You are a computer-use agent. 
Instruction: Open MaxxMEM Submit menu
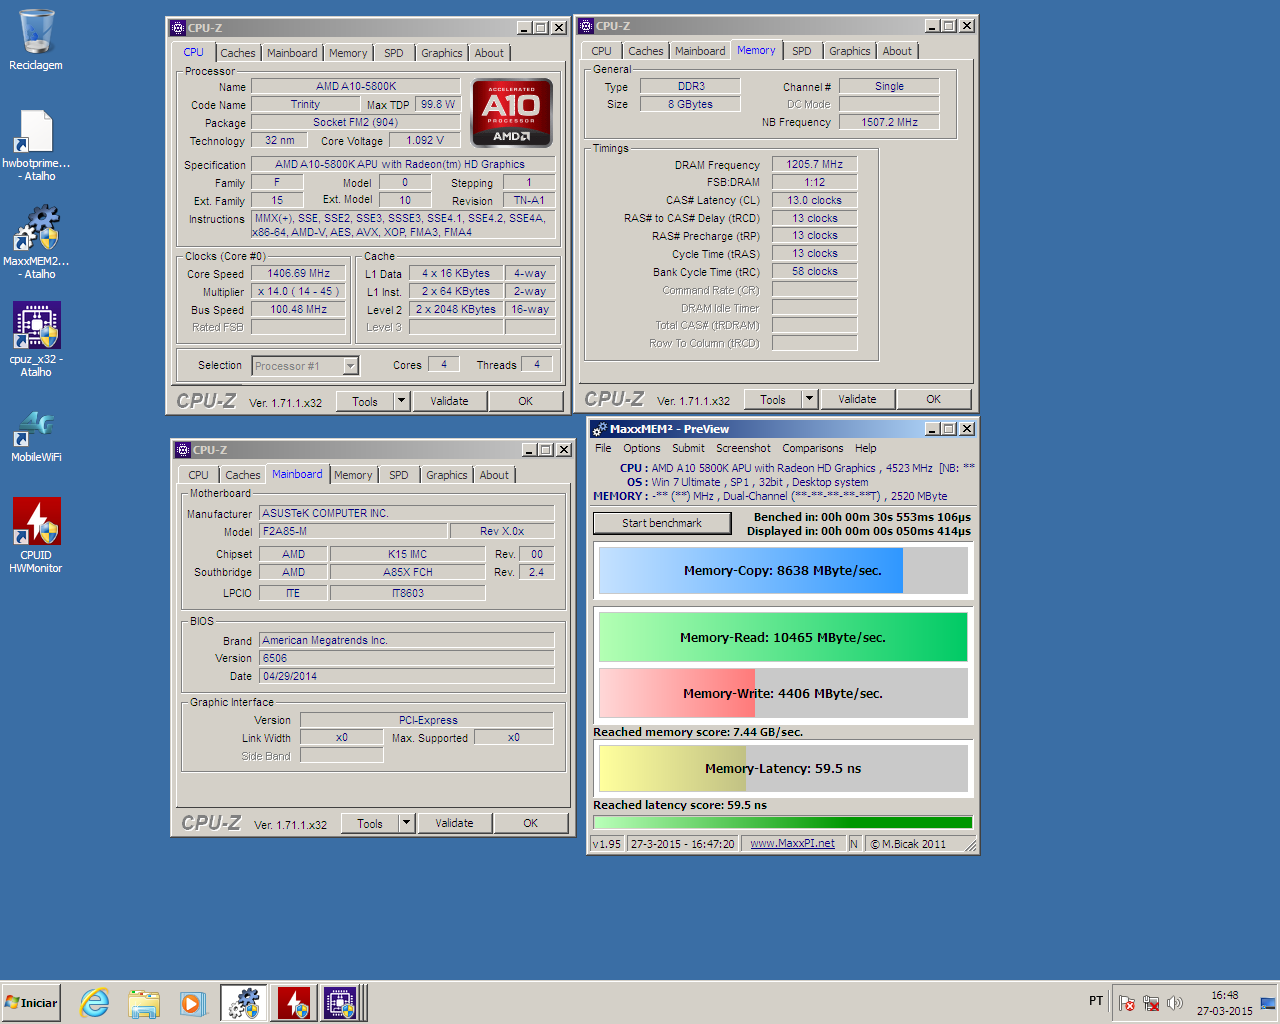pyautogui.click(x=688, y=448)
